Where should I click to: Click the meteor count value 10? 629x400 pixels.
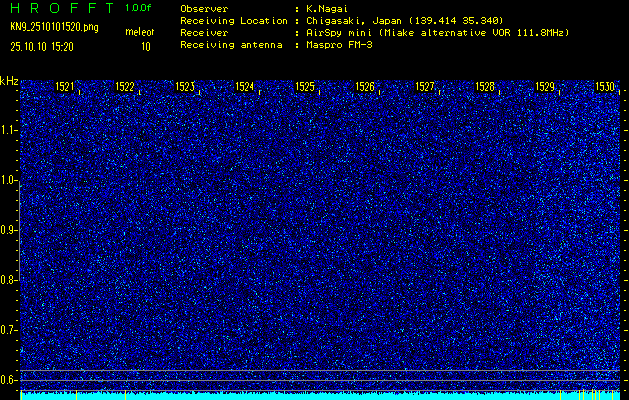tap(146, 46)
